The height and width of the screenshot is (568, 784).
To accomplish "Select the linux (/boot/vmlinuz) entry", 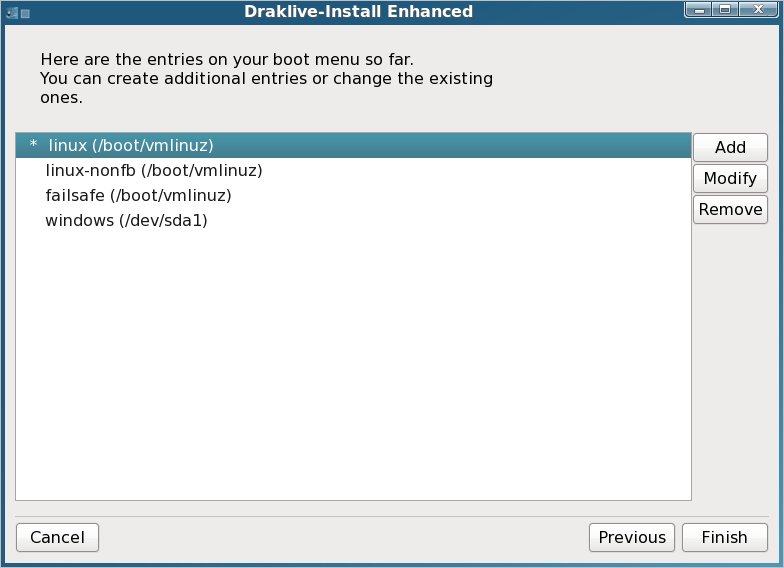I will pos(131,146).
